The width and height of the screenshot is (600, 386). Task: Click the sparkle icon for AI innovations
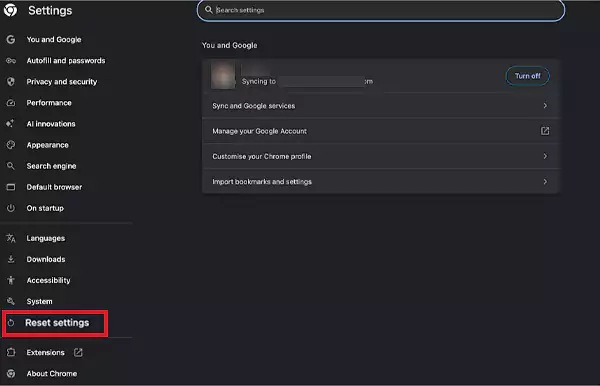(10, 124)
